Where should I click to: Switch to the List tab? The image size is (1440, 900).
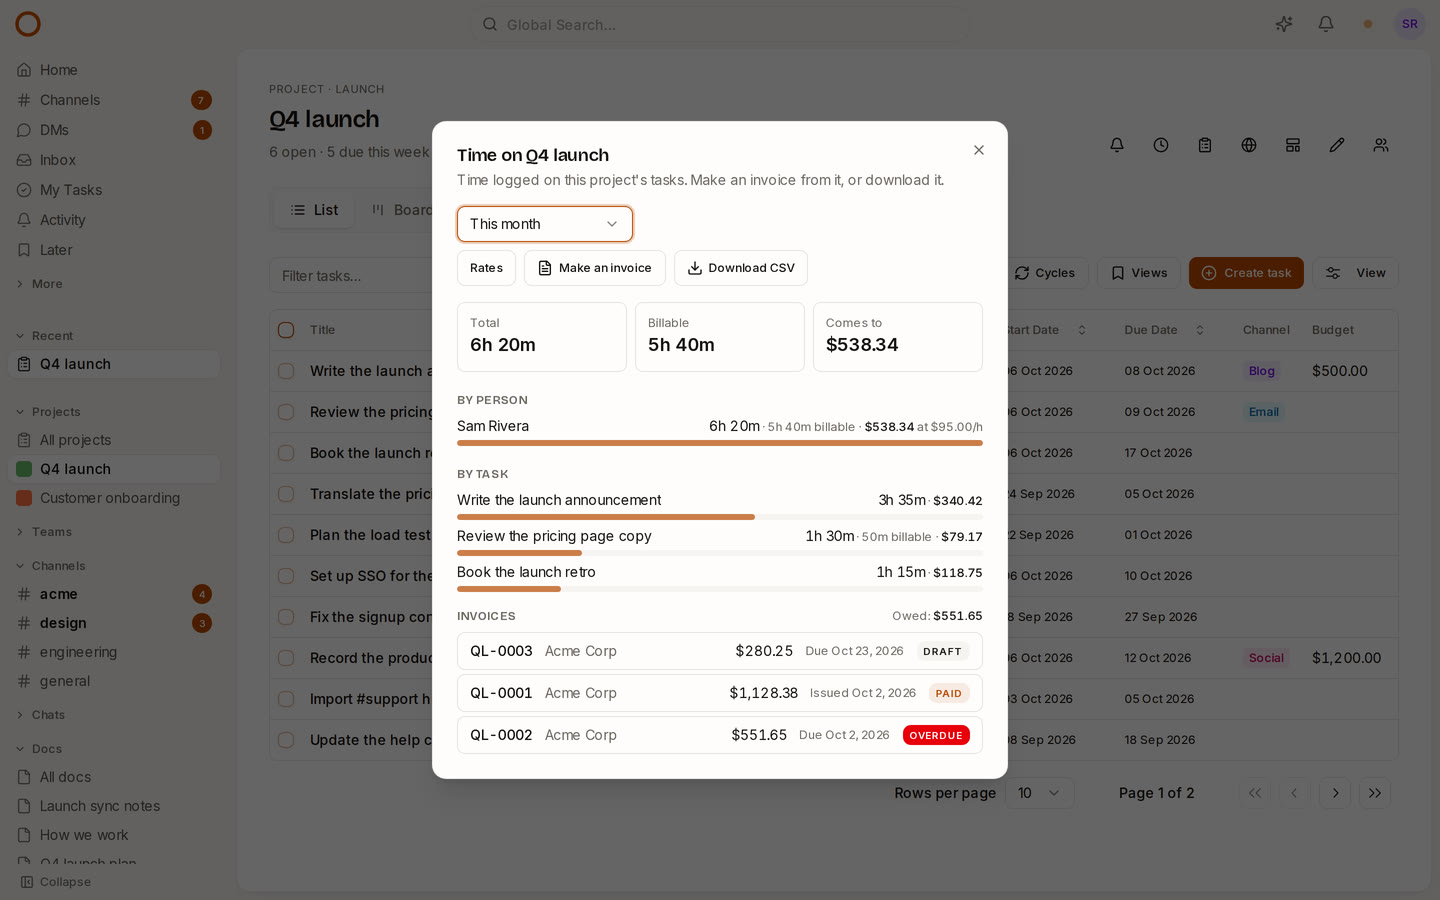[x=314, y=210]
